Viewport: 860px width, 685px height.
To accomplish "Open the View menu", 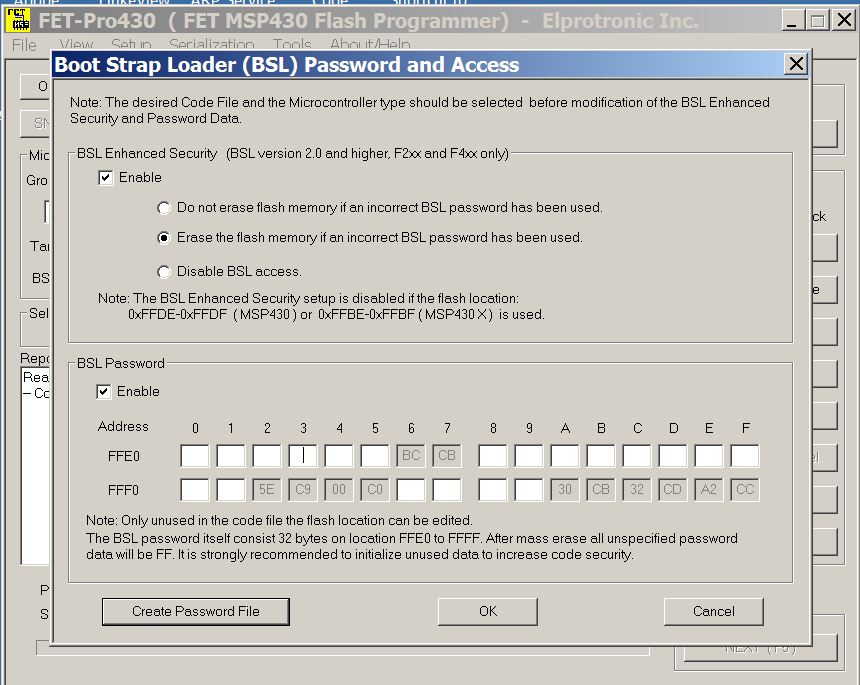I will point(76,44).
